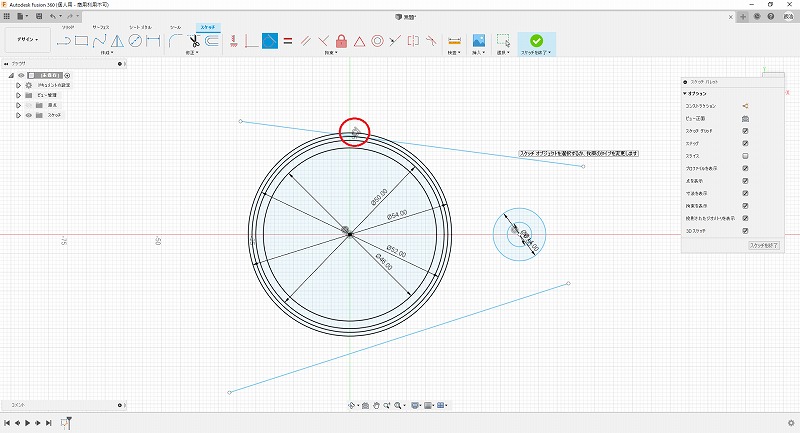The width and height of the screenshot is (800, 433).
Task: Switch to the サーフェス tab
Action: coord(103,28)
